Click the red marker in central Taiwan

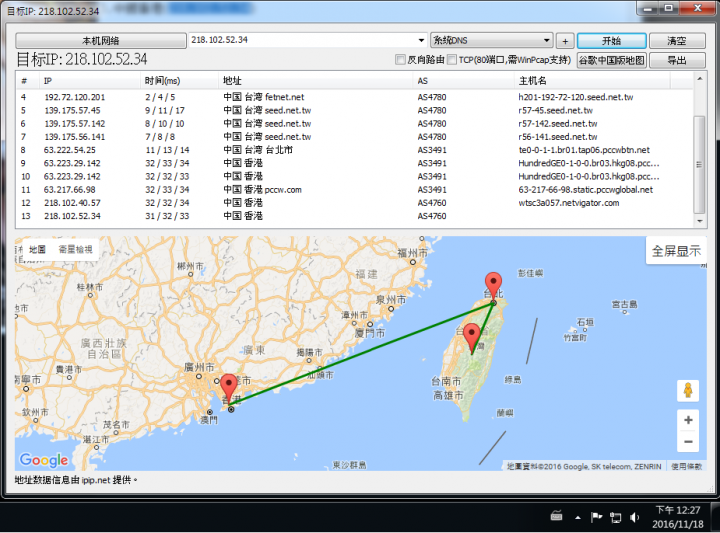(473, 337)
